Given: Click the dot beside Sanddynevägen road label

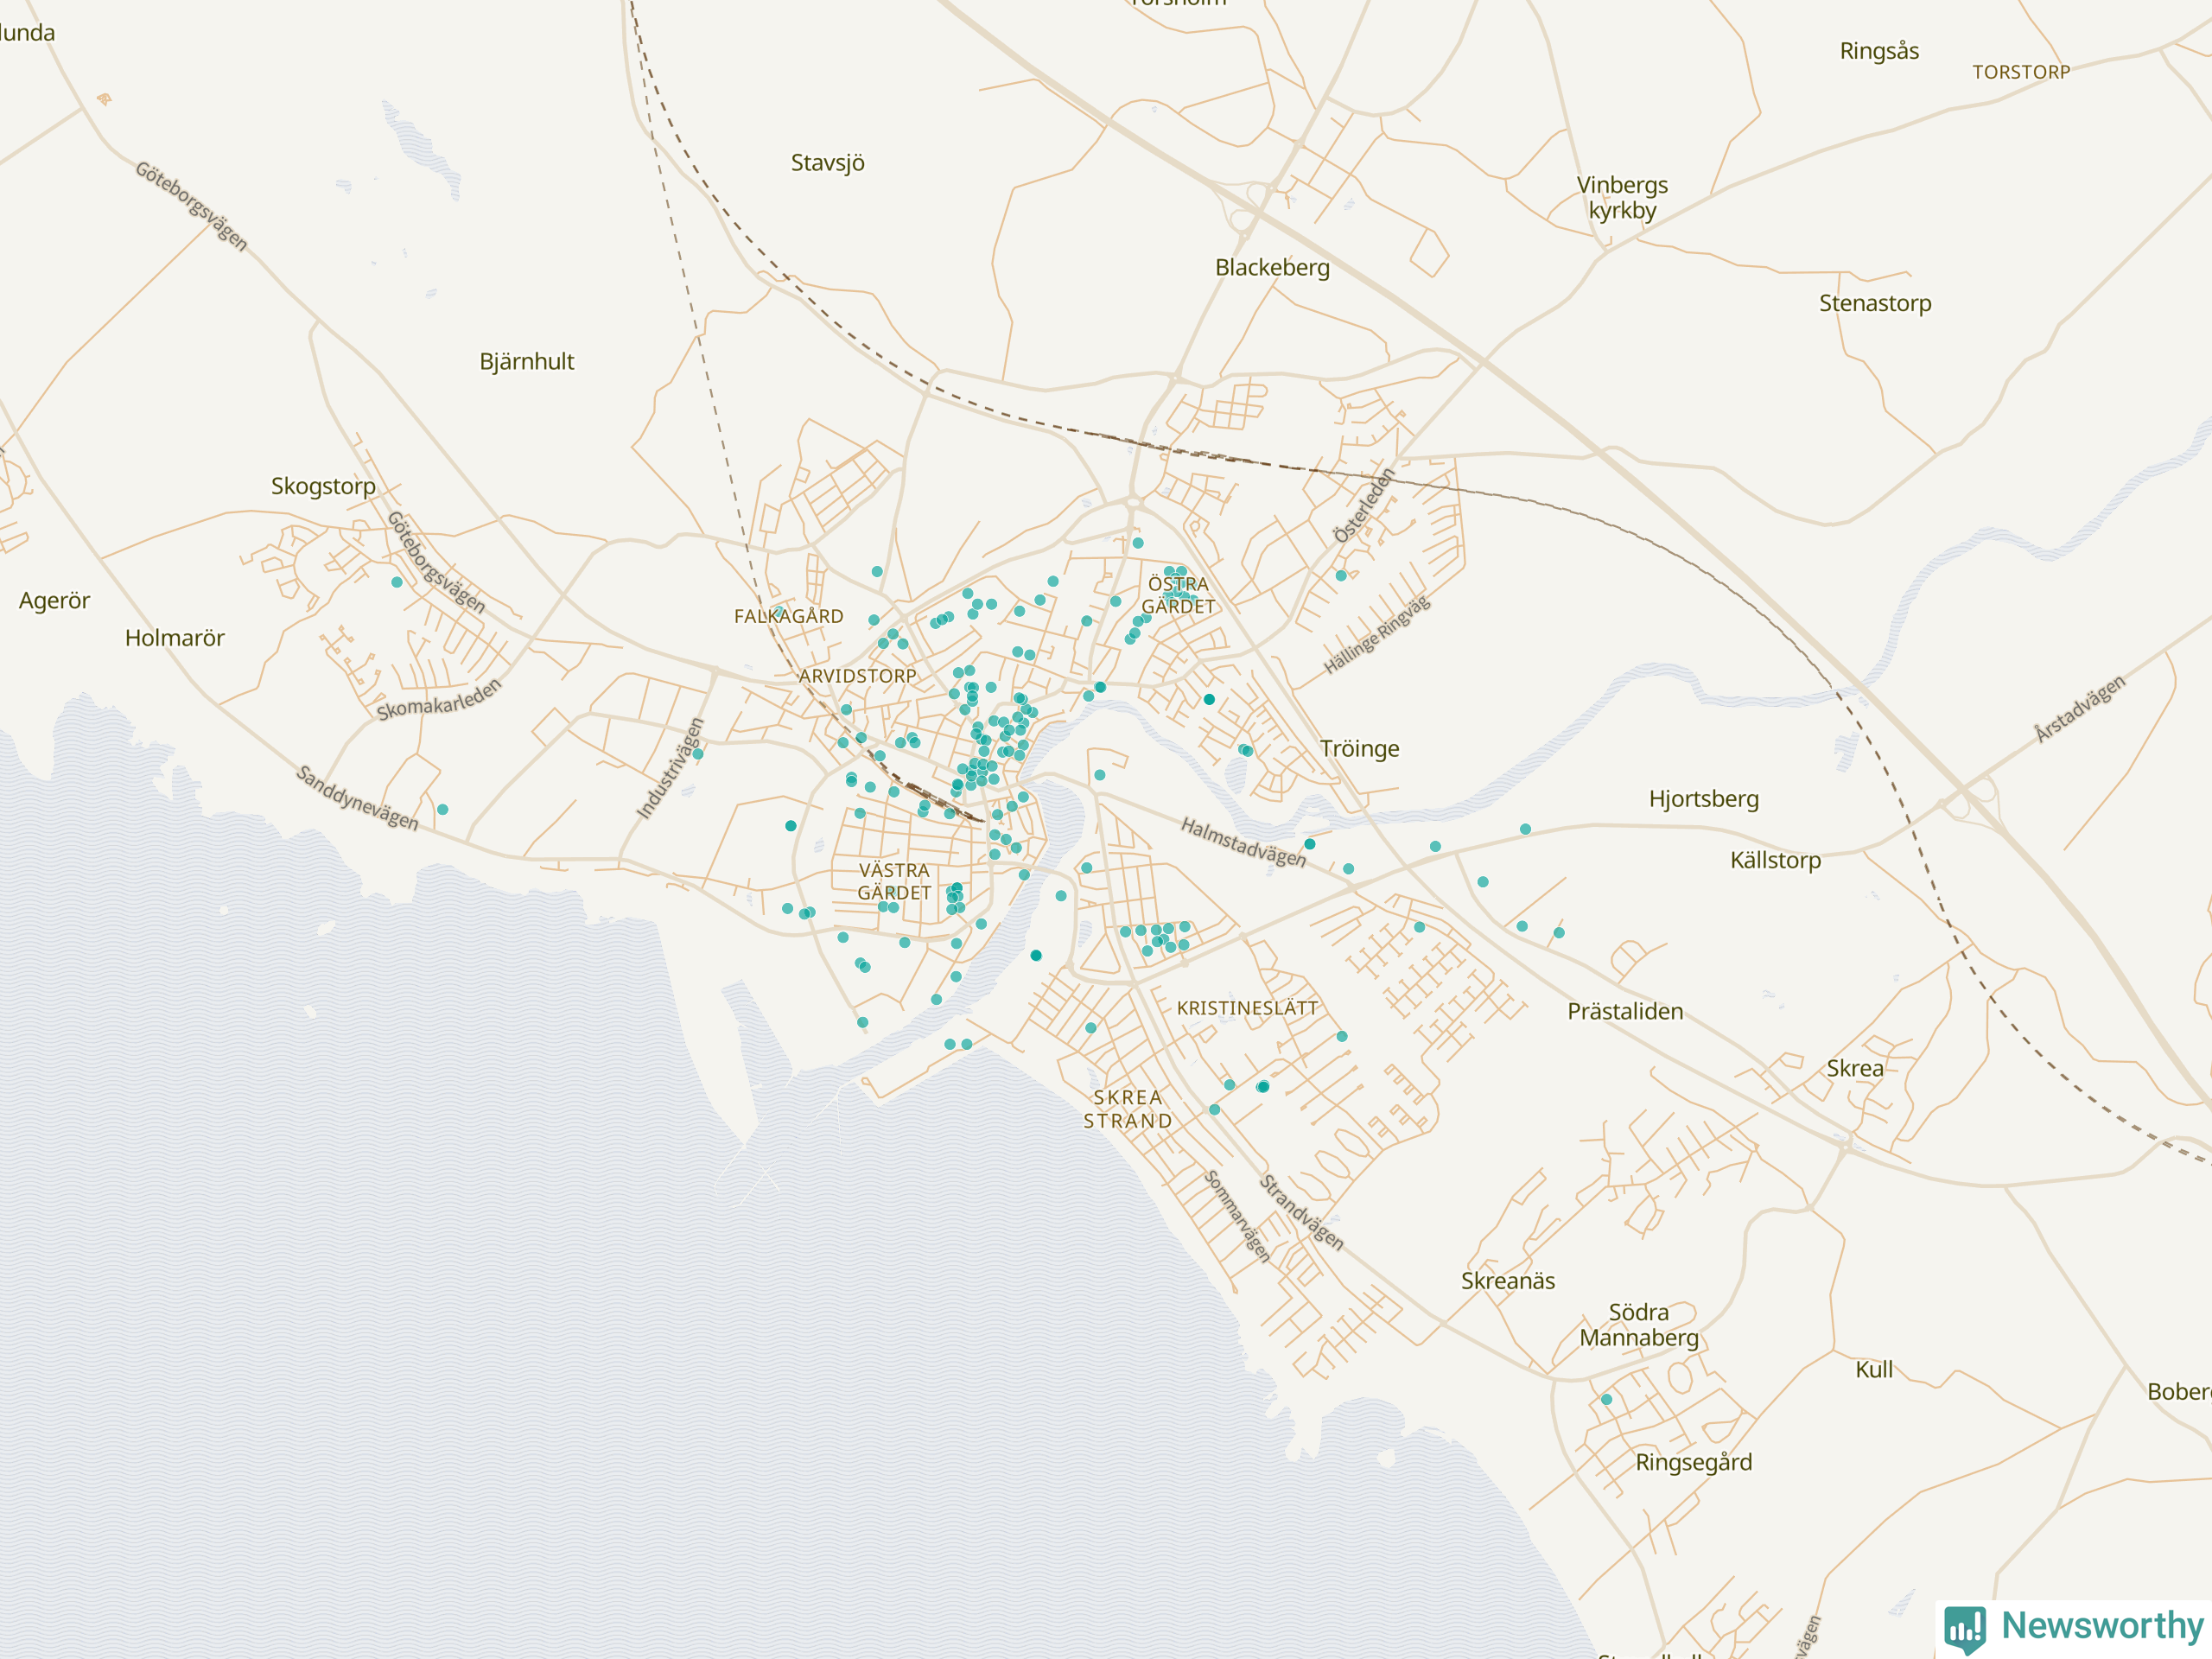Looking at the screenshot, I should point(443,810).
